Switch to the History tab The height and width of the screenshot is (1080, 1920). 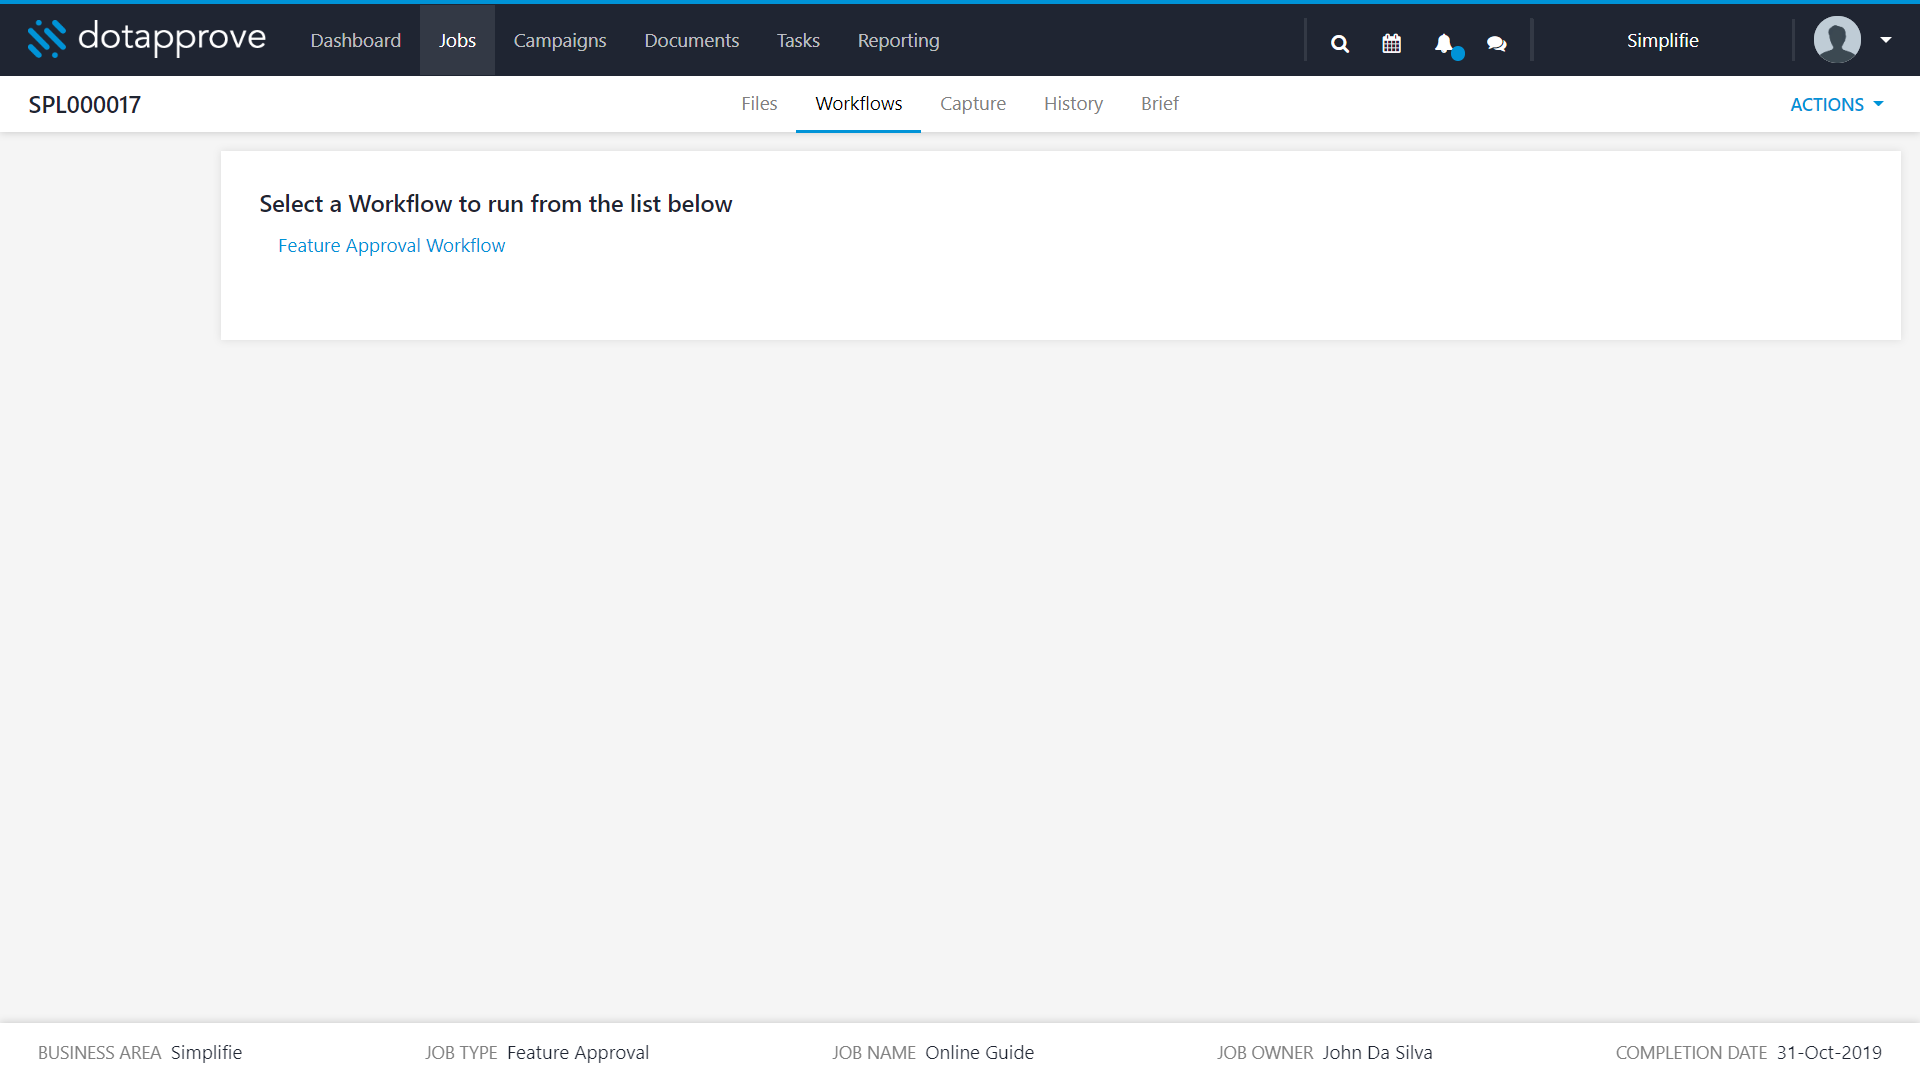tap(1073, 103)
